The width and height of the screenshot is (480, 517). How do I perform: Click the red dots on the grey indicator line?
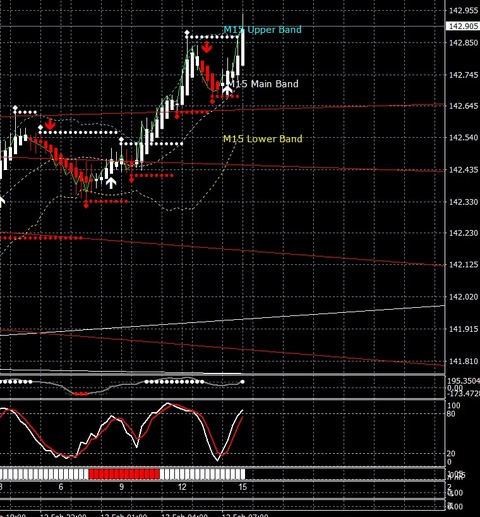point(81,394)
